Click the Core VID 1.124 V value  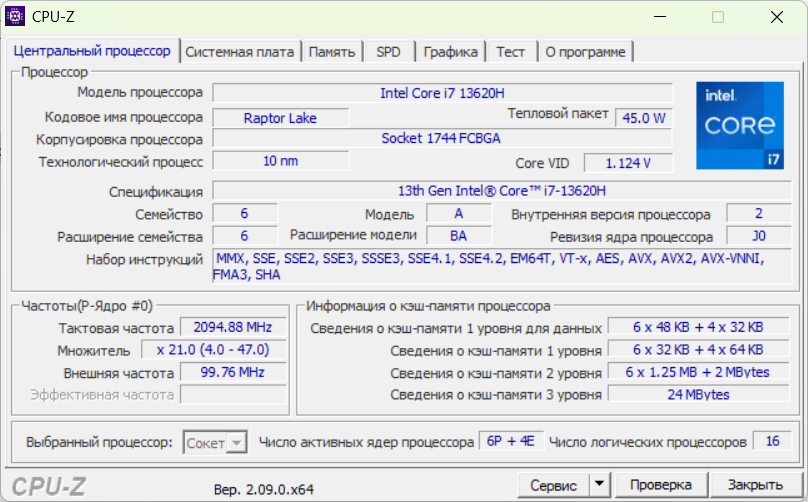[628, 163]
